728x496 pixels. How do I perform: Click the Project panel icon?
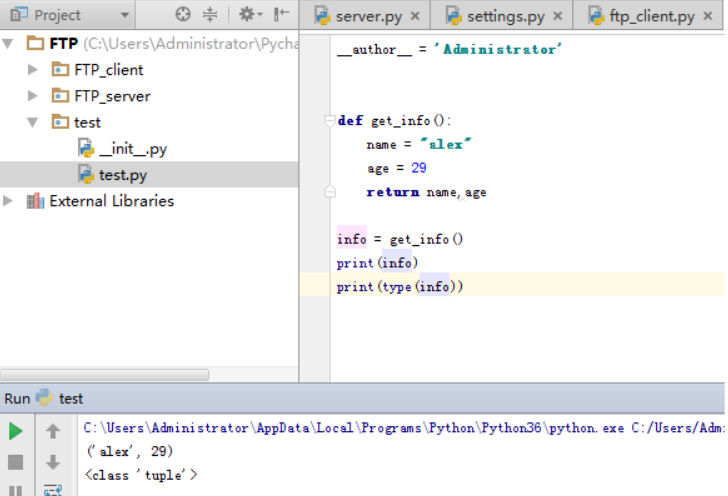(19, 14)
